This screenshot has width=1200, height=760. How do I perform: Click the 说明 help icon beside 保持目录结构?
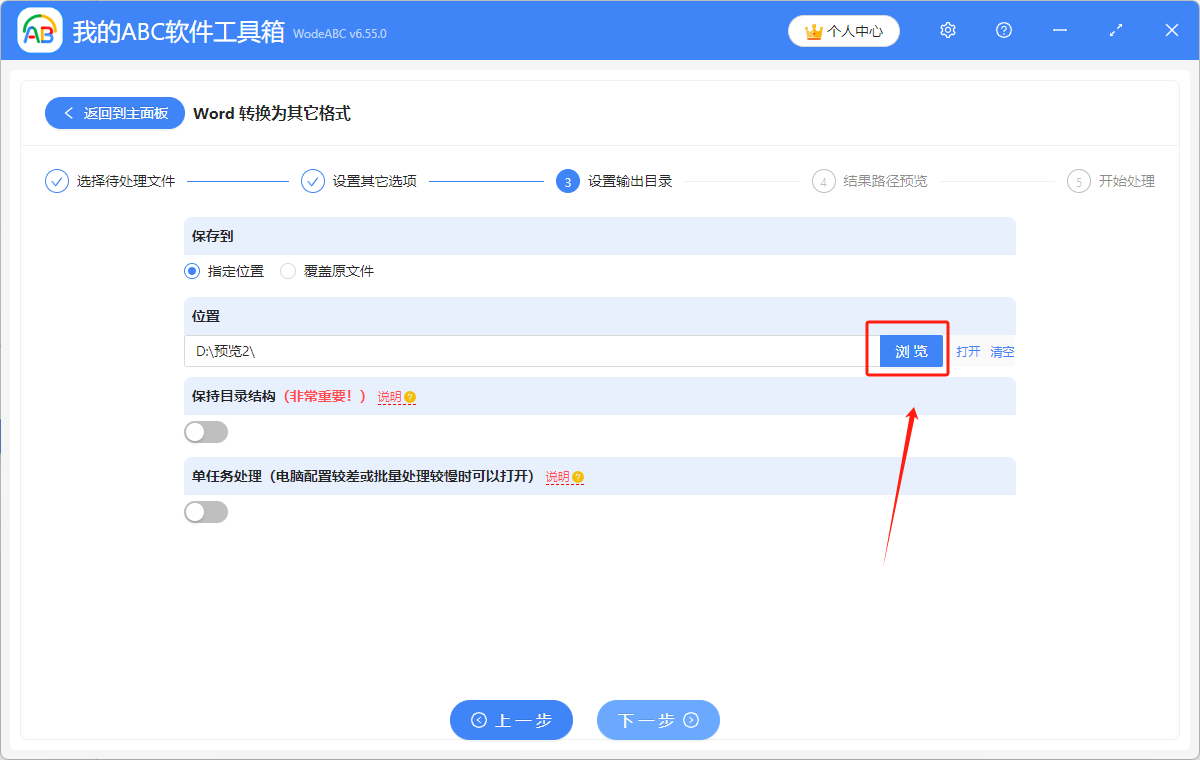[410, 396]
